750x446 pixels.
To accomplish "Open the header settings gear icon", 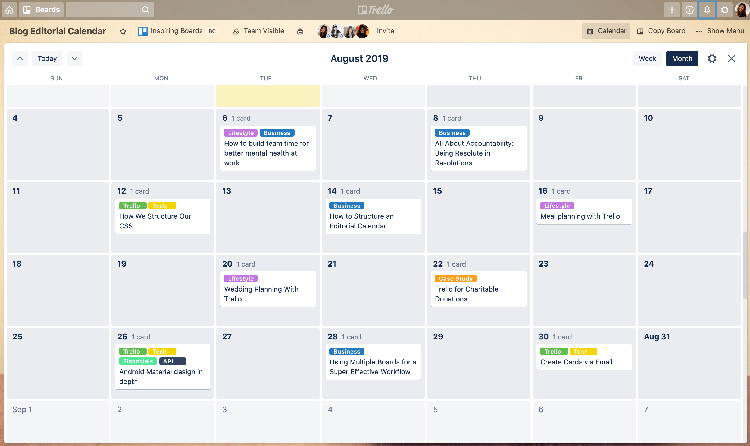I will tap(724, 9).
